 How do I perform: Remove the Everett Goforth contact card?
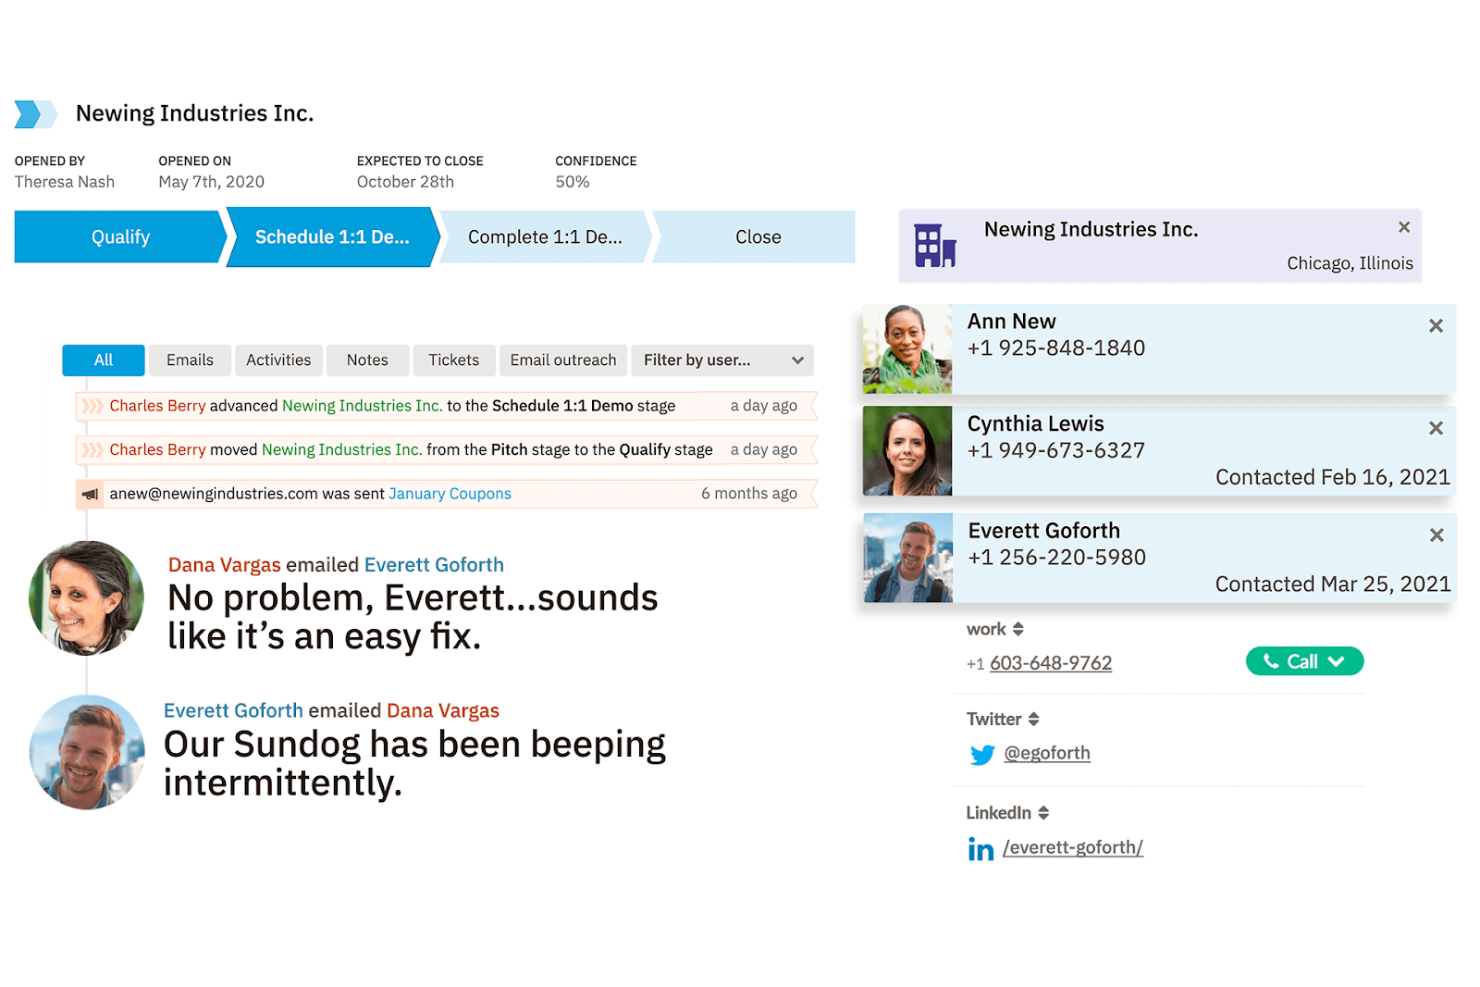click(x=1437, y=535)
